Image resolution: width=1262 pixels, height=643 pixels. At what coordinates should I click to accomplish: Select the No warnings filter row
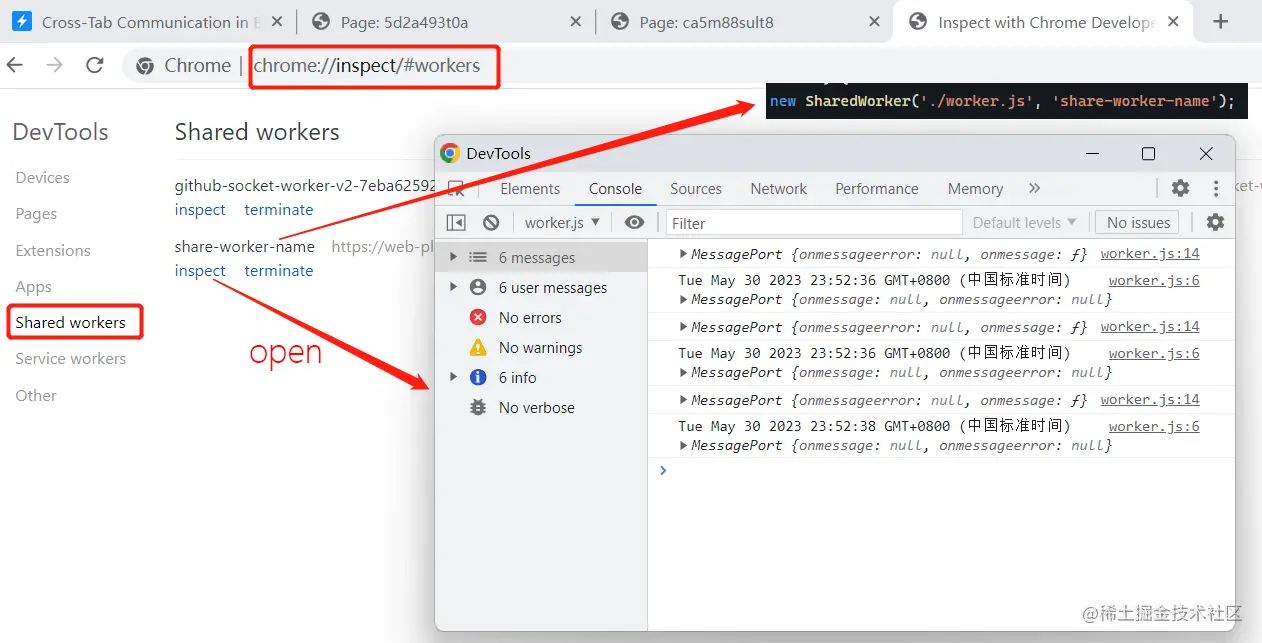coord(541,347)
